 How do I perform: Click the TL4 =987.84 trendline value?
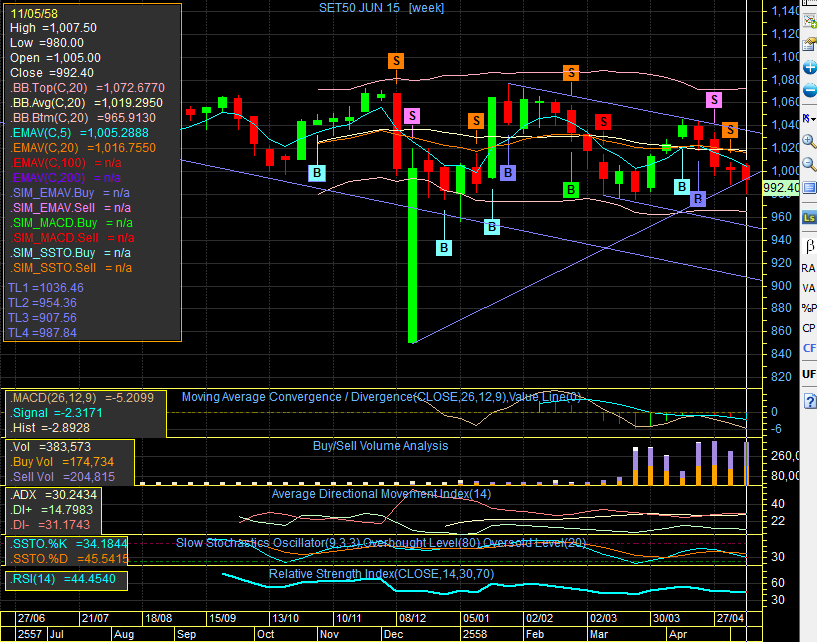pos(43,332)
